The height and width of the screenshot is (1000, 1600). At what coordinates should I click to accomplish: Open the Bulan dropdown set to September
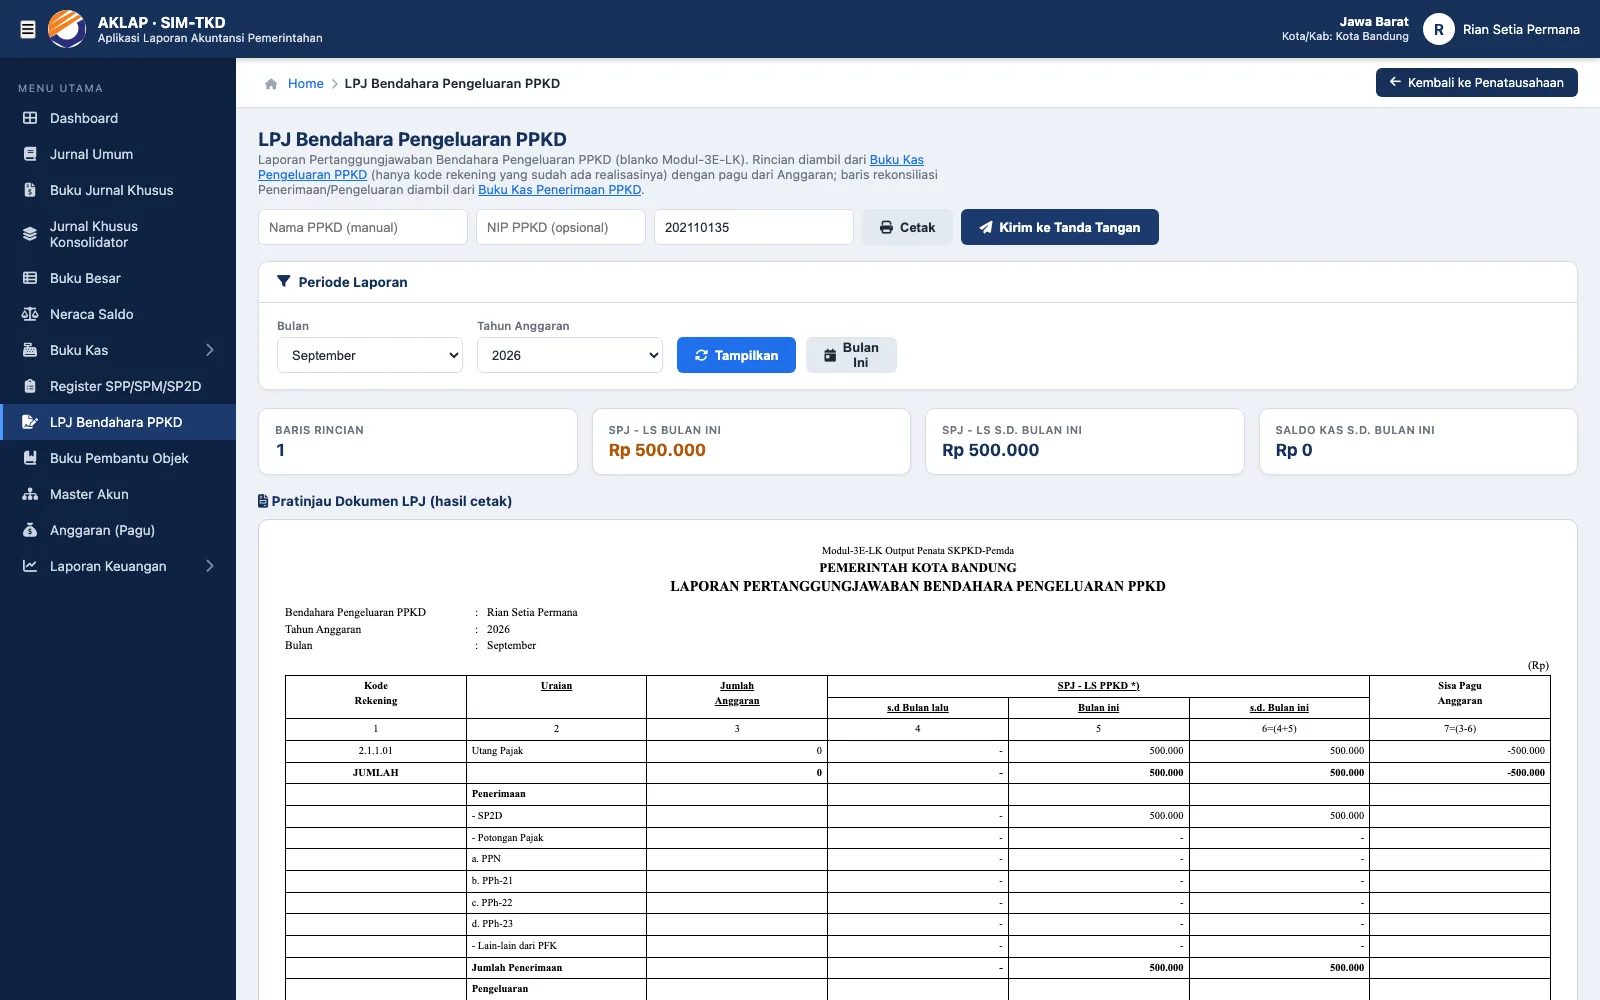pos(370,355)
